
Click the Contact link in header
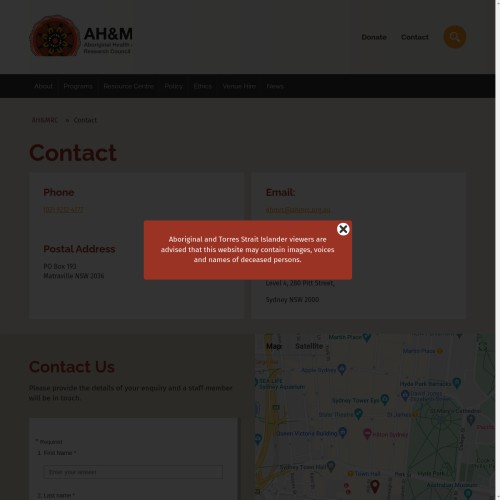point(415,37)
